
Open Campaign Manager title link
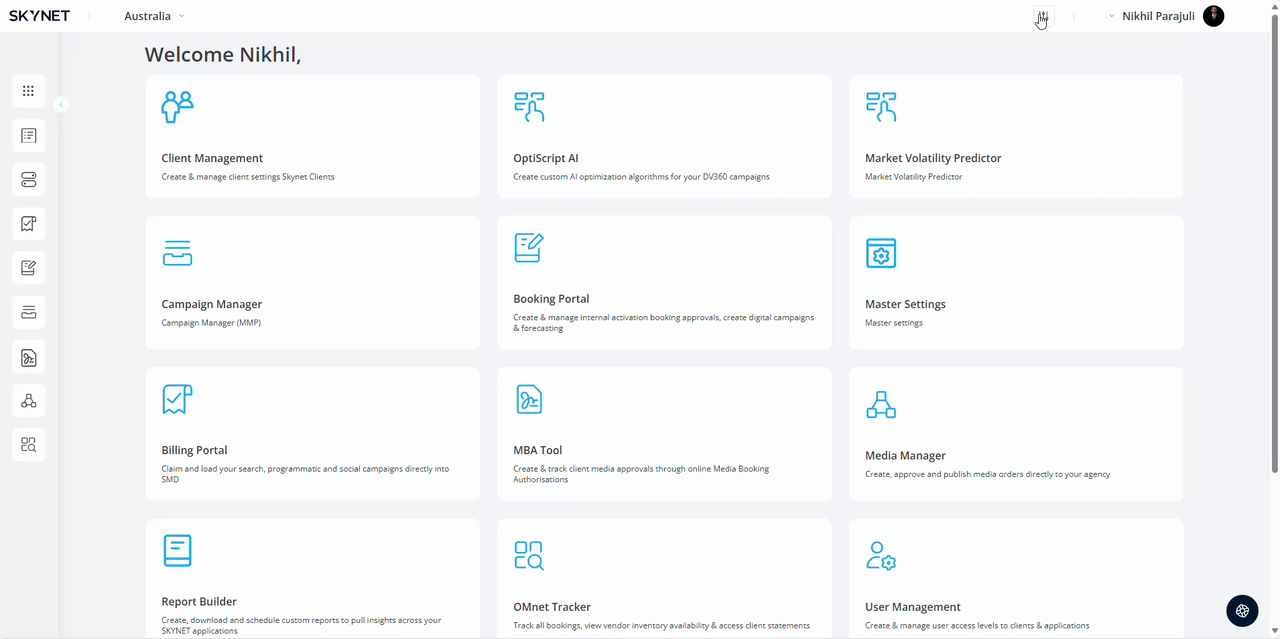pyautogui.click(x=212, y=304)
